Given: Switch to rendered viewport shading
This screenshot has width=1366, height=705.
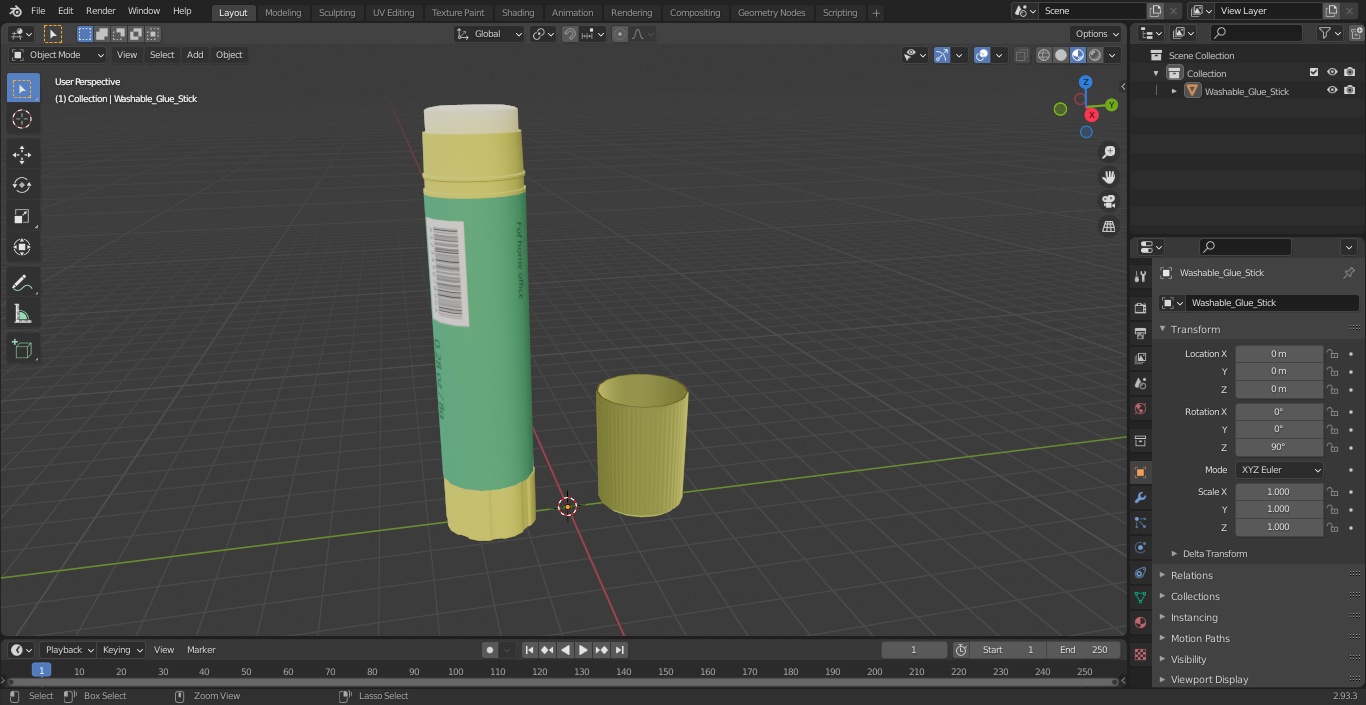Looking at the screenshot, I should click(1095, 55).
